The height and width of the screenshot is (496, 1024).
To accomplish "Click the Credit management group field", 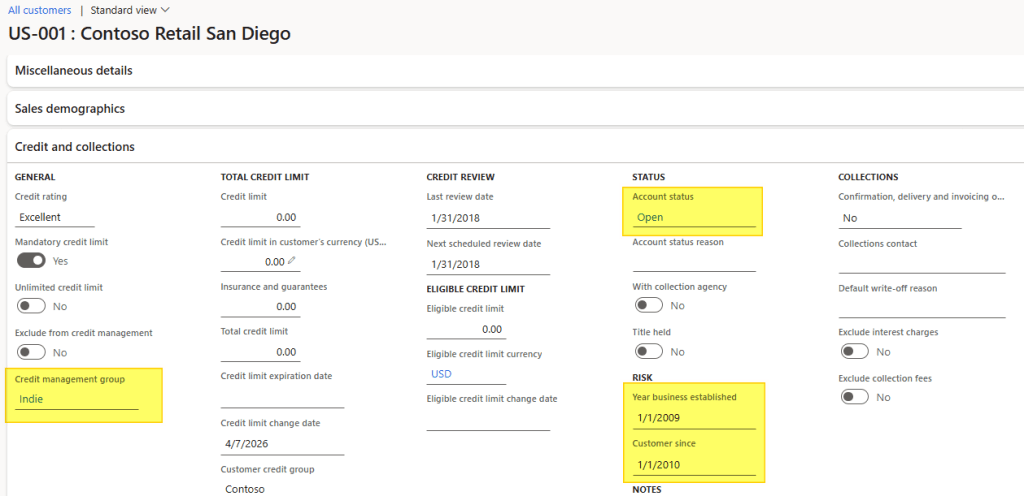I will point(77,399).
